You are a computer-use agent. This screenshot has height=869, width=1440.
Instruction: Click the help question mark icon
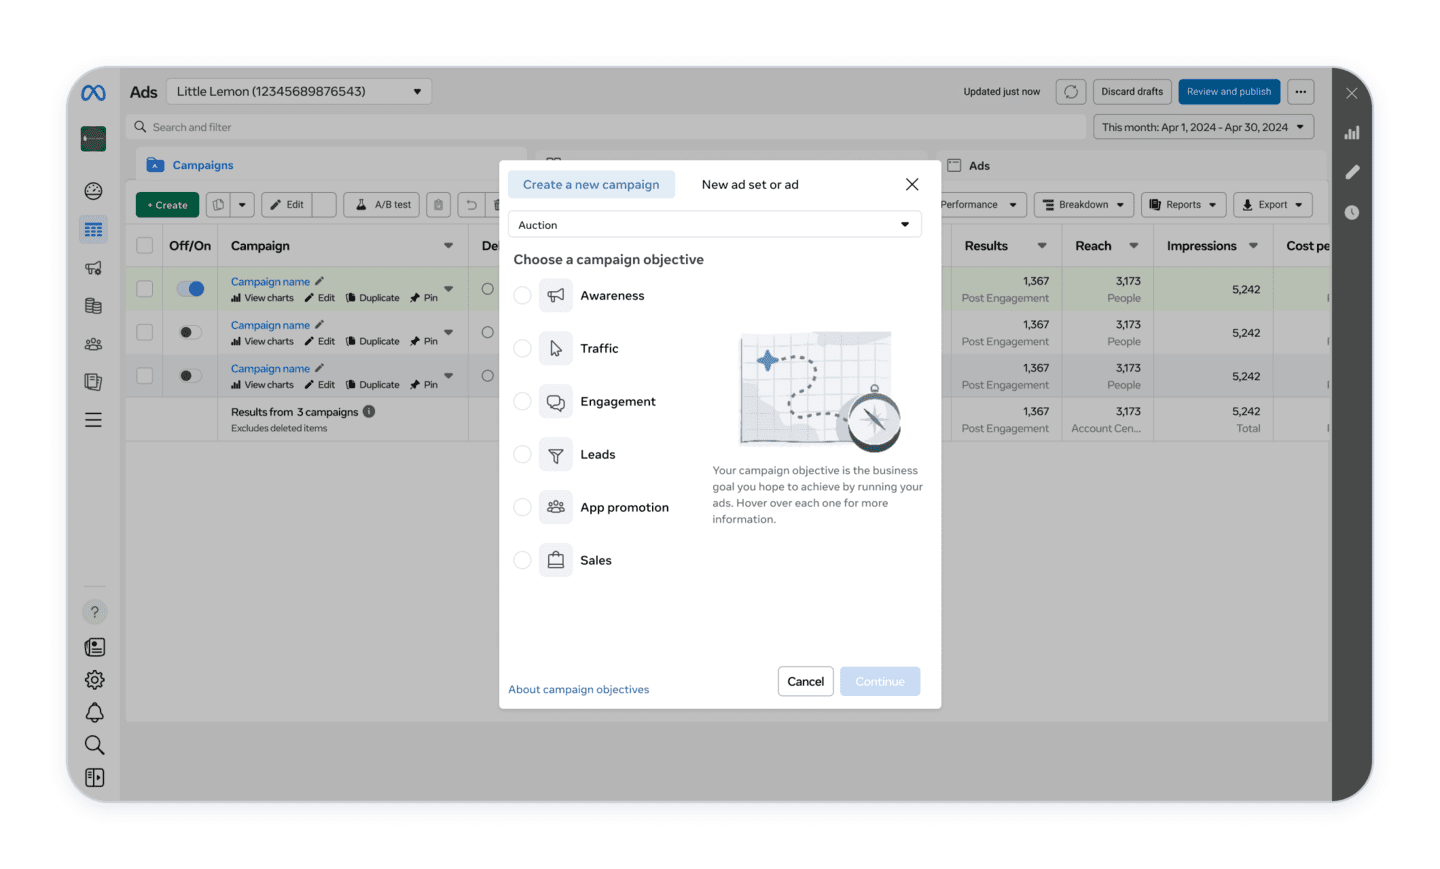click(94, 612)
